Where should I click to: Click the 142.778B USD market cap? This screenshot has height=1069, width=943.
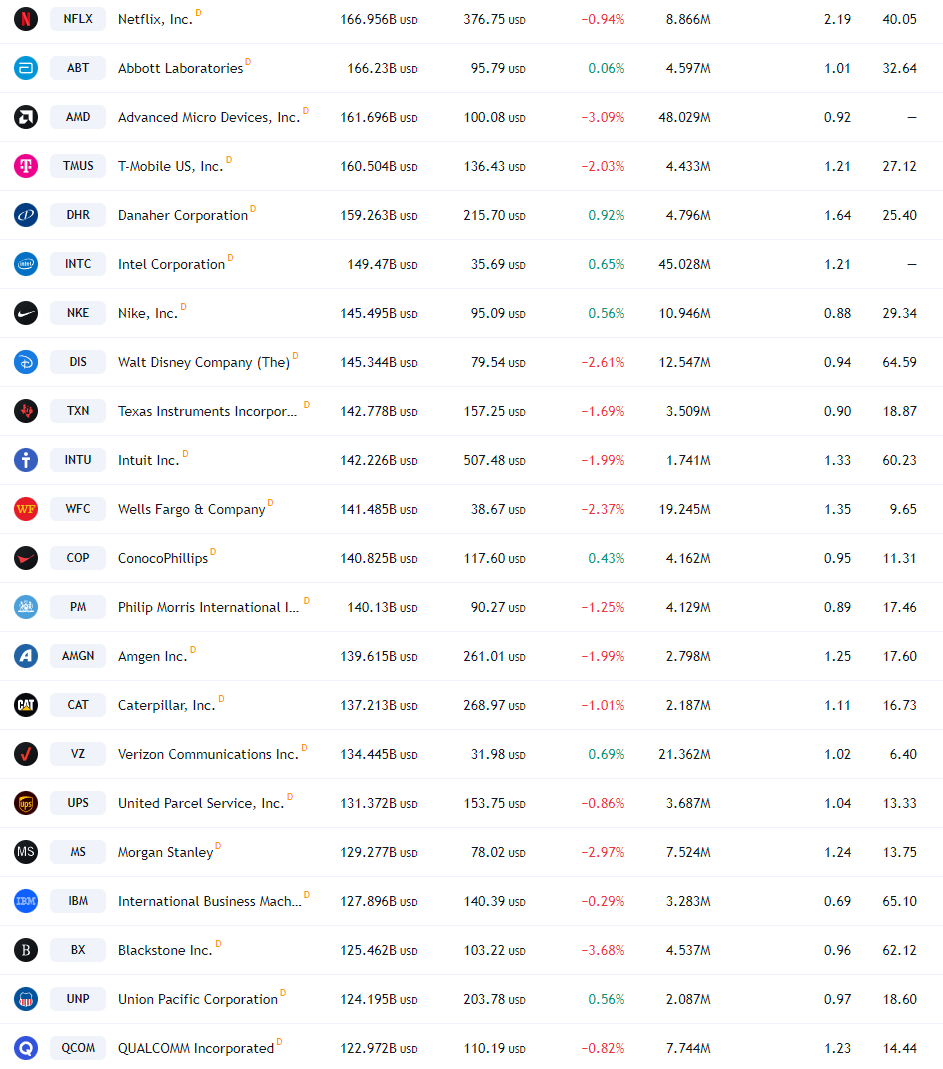pos(379,412)
